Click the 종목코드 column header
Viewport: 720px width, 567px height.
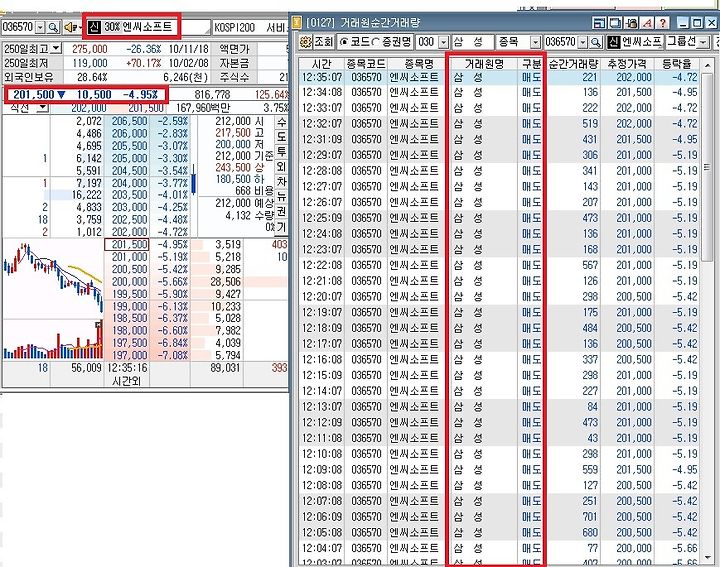[366, 63]
